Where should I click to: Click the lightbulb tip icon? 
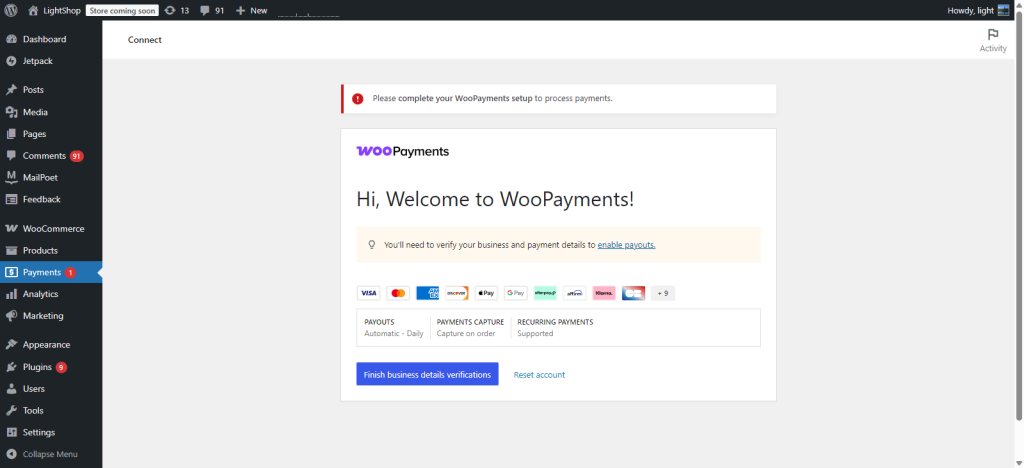click(x=372, y=245)
